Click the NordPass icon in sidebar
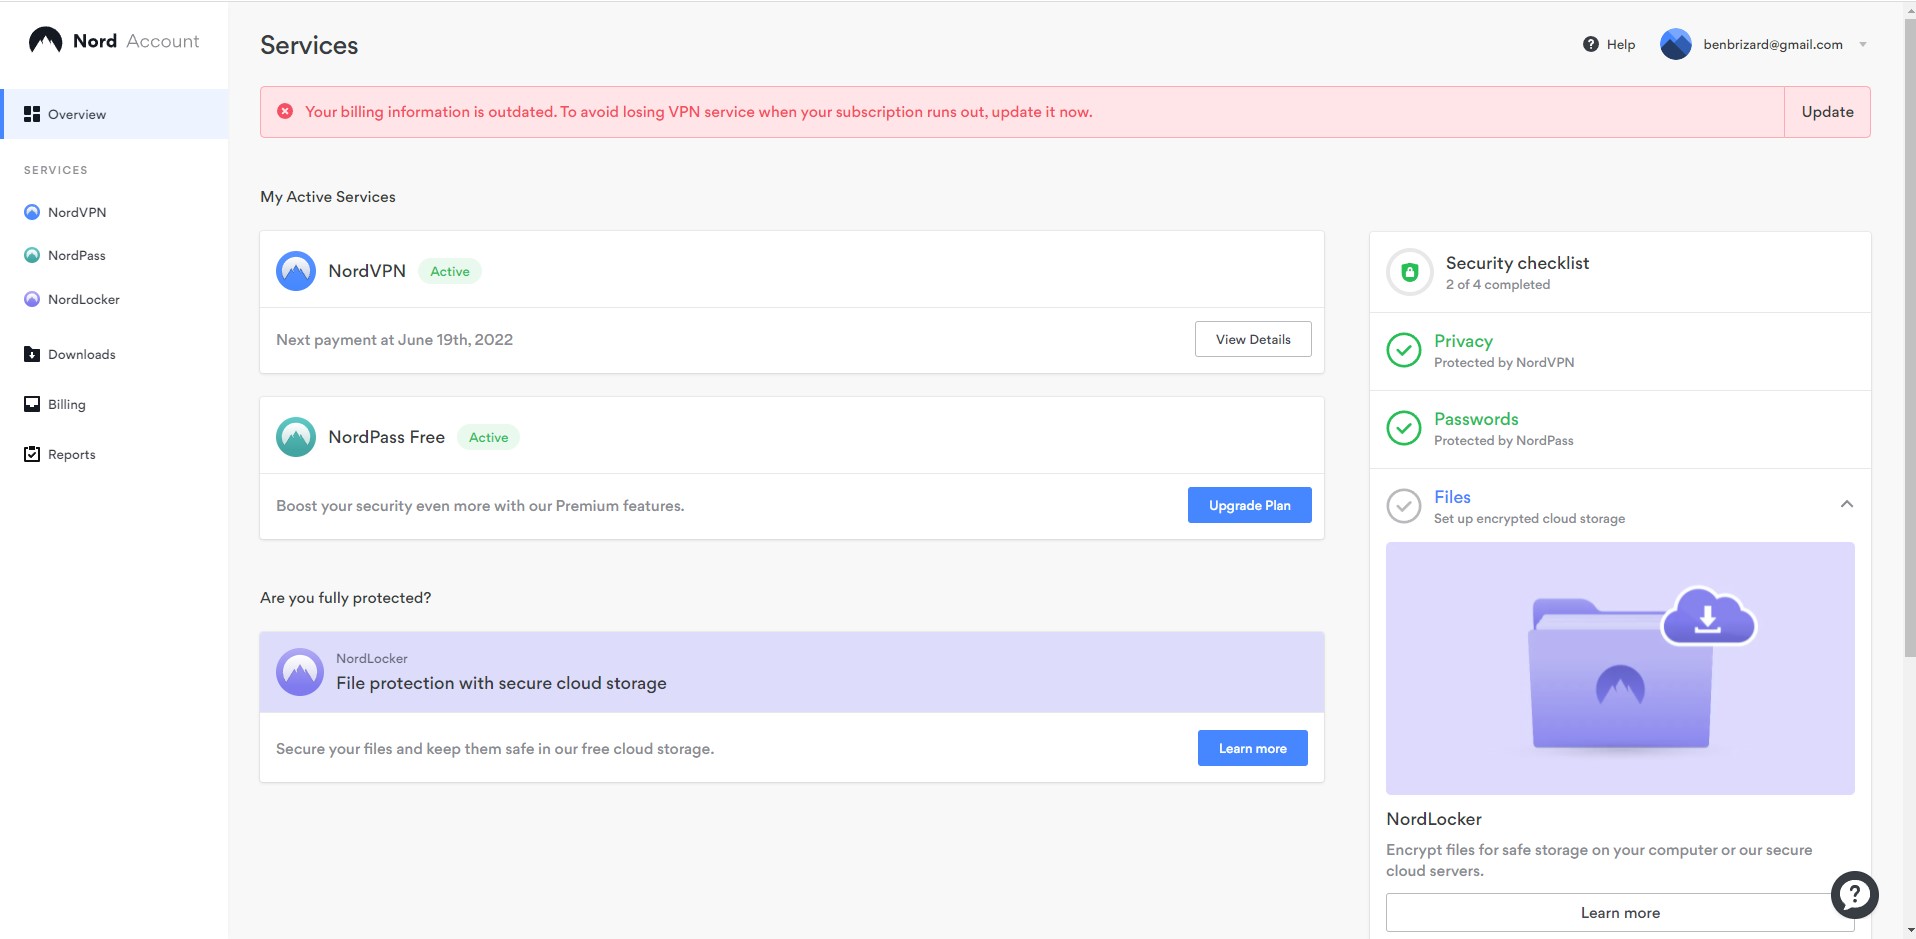This screenshot has height=939, width=1916. 32,255
